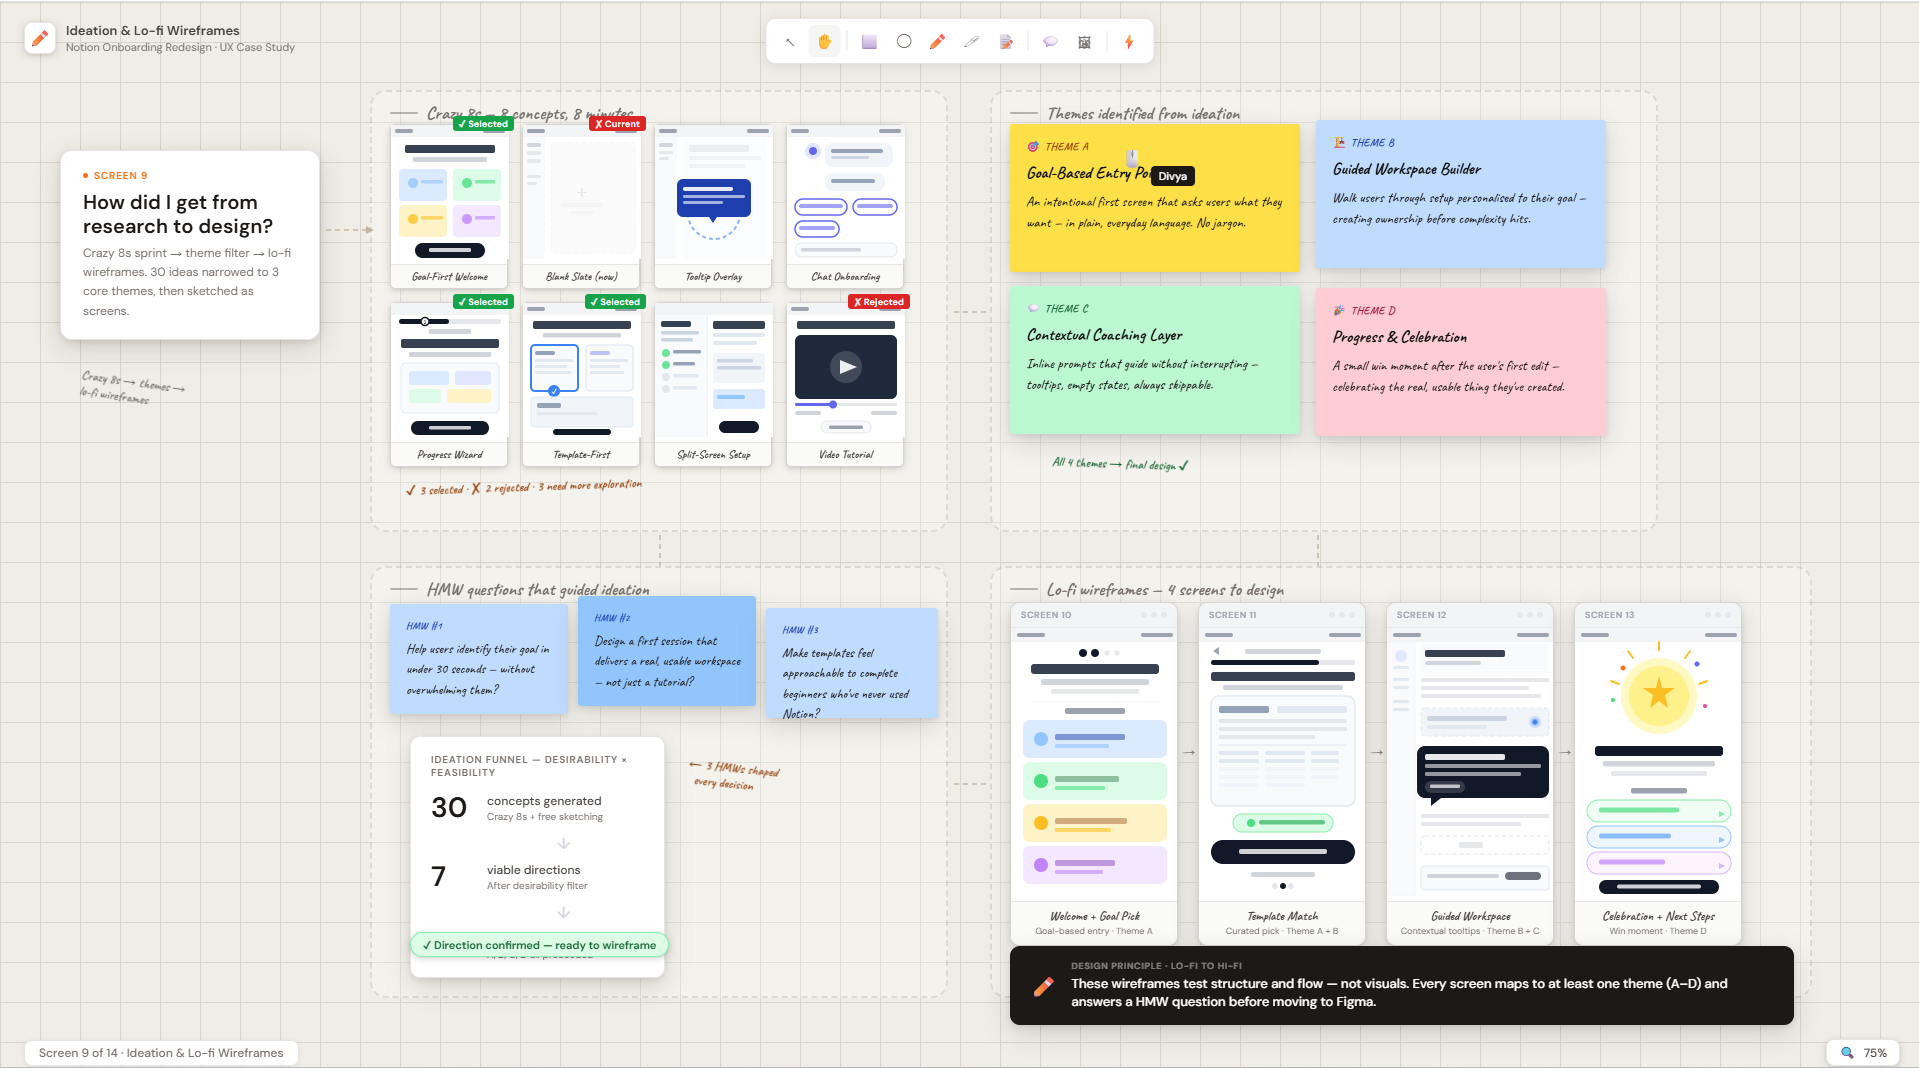Click 'HMW questions that guided ideation' label
1919x1068 pixels.
tap(538, 590)
